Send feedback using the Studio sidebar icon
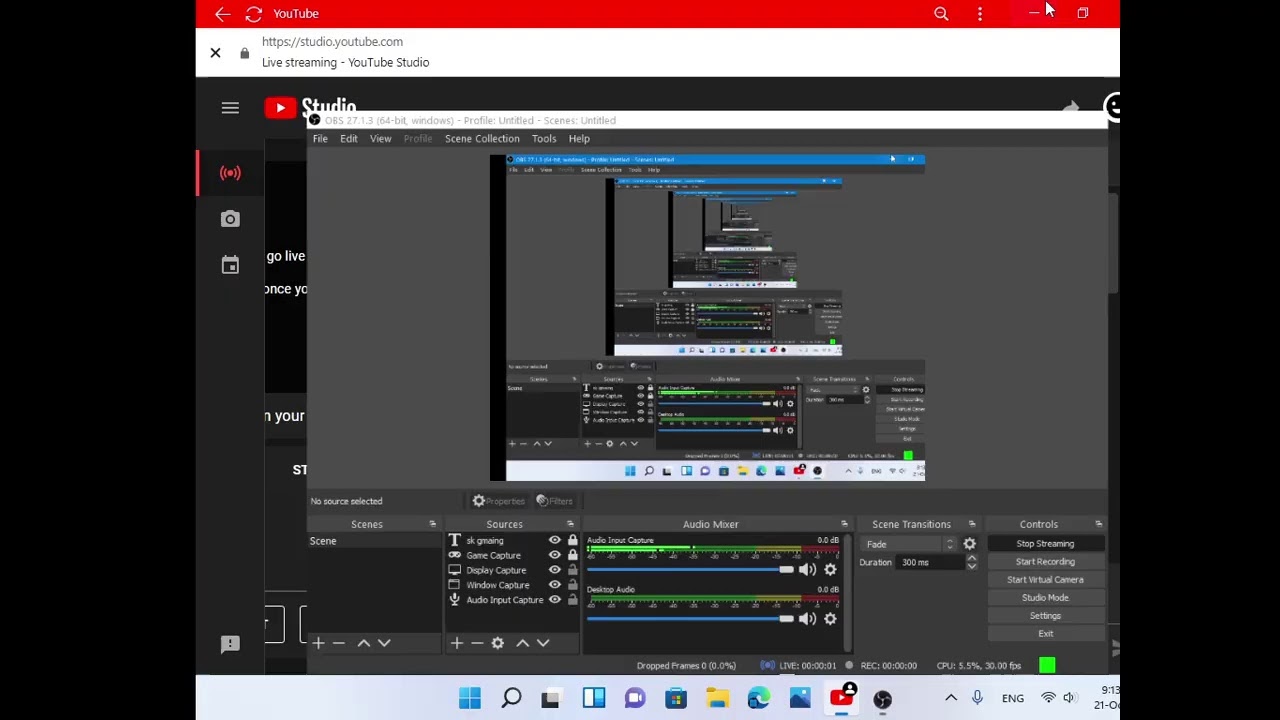Viewport: 1280px width, 720px height. (x=230, y=644)
